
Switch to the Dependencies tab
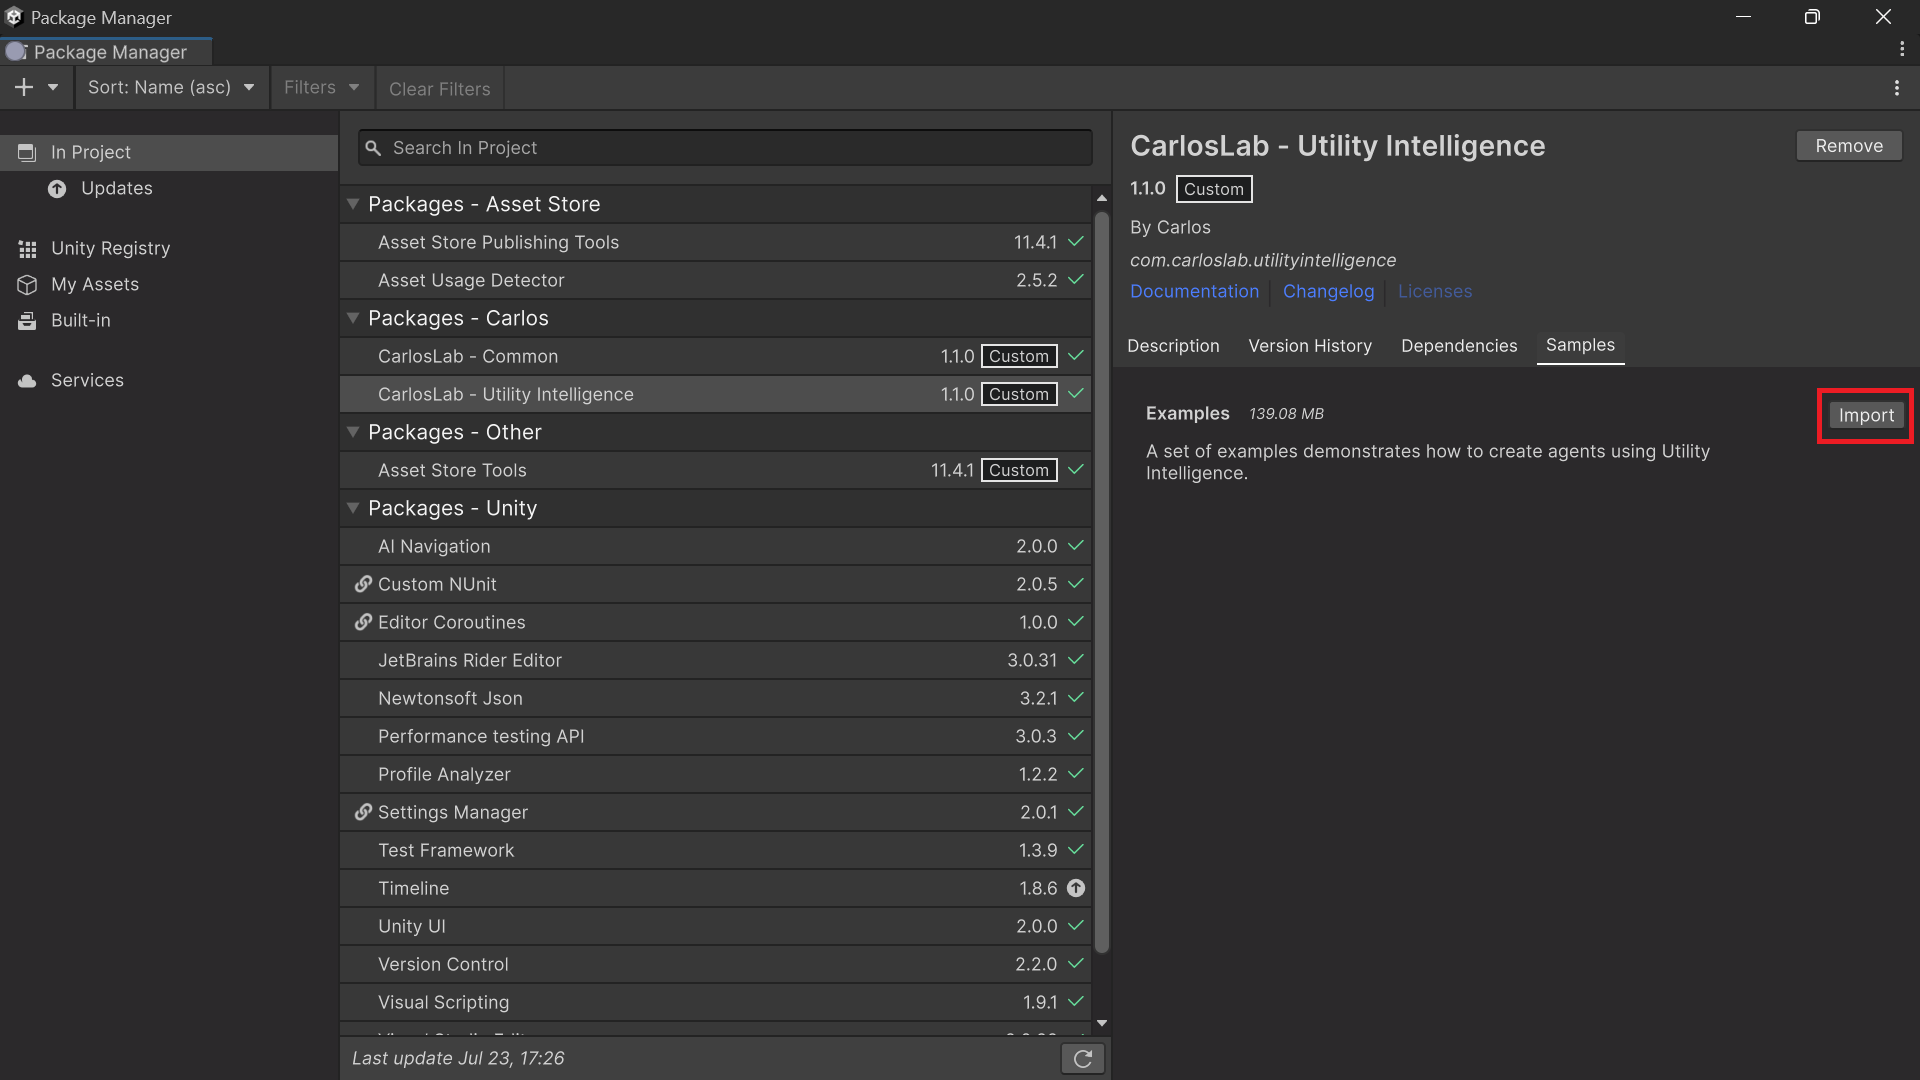pos(1459,346)
